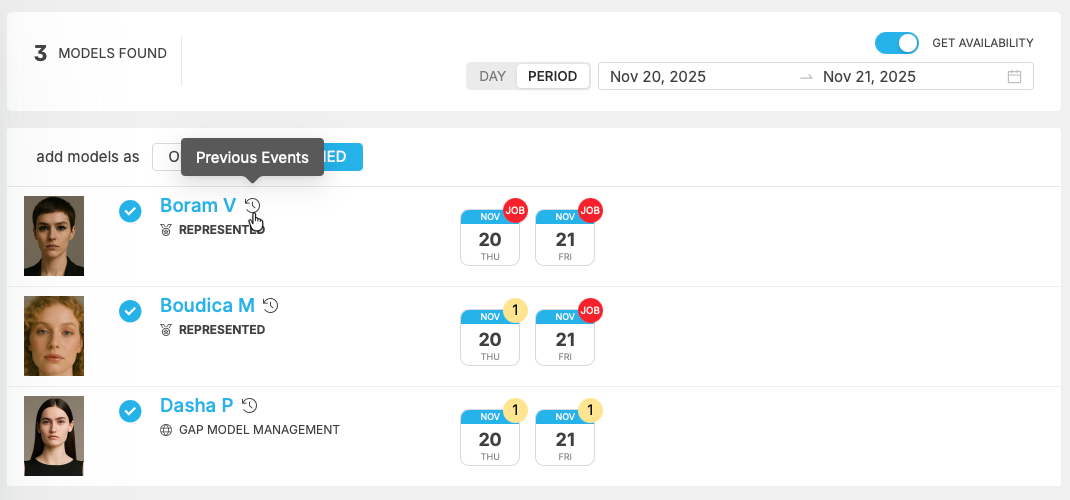Click history icon next to Boudica M

(270, 306)
